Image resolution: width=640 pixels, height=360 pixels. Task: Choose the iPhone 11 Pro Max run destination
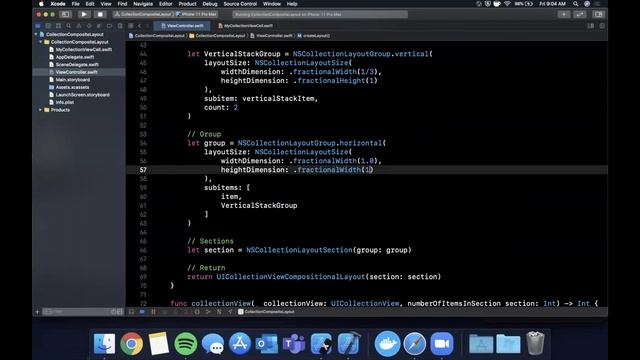197,14
